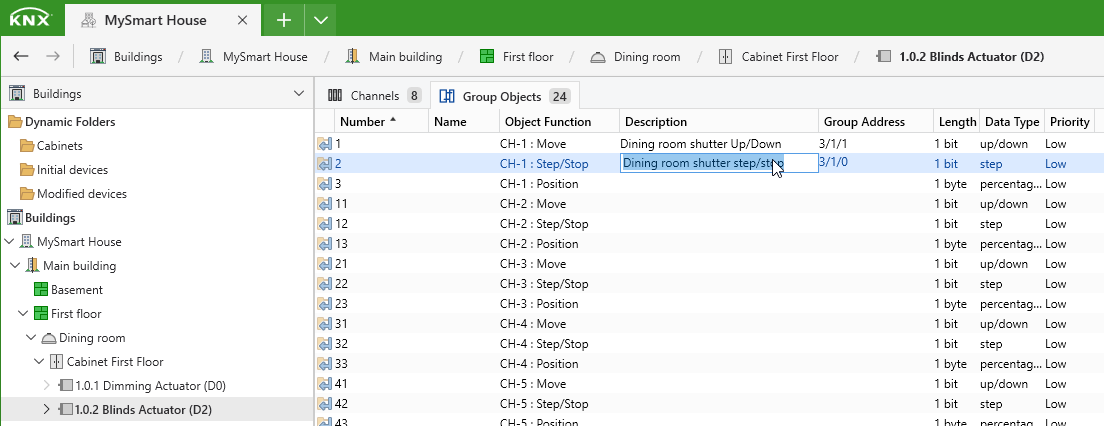Select 'Dining room shutter Up/Down' description
Image resolution: width=1104 pixels, height=426 pixels.
tap(701, 144)
